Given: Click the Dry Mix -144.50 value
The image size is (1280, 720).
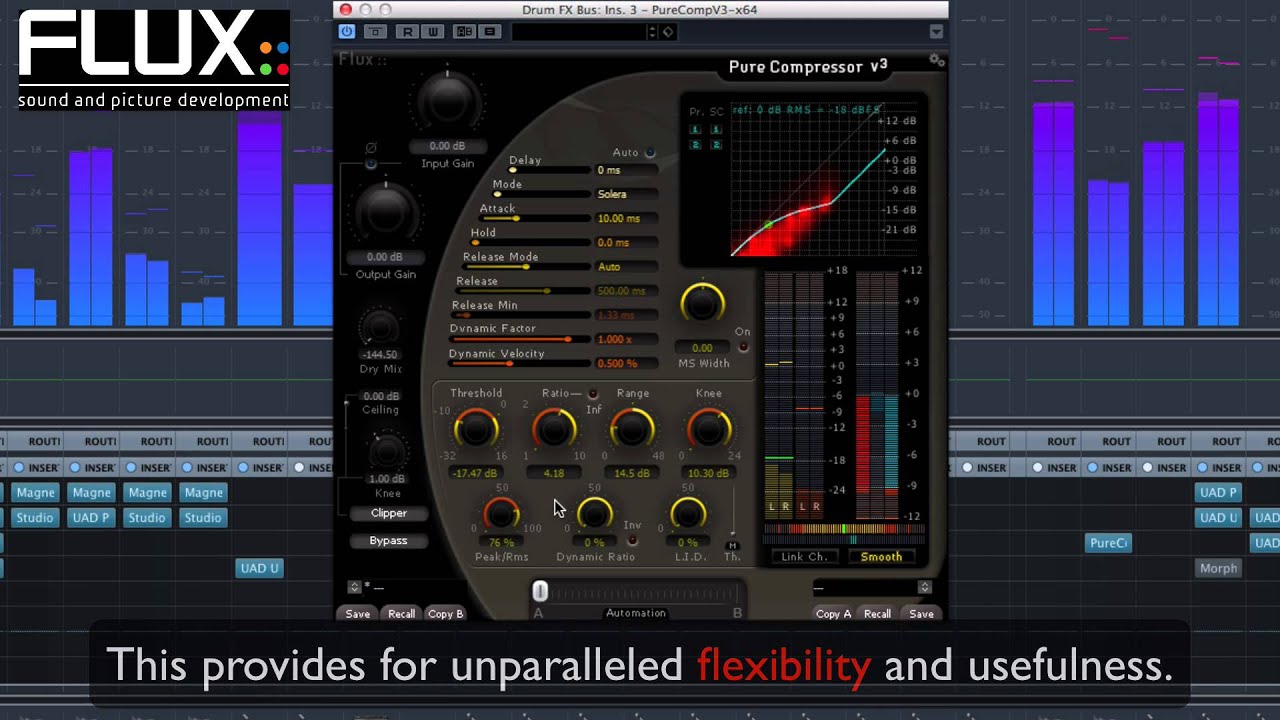Looking at the screenshot, I should 379,354.
